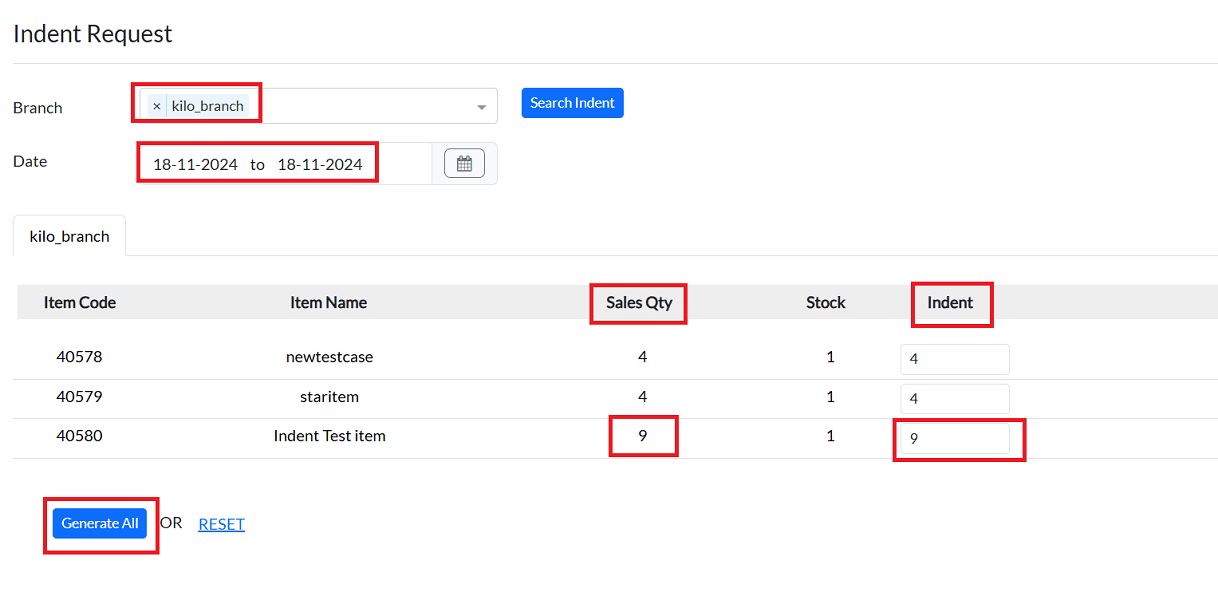The width and height of the screenshot is (1218, 600).
Task: Click the Item Name column header
Action: (x=328, y=302)
